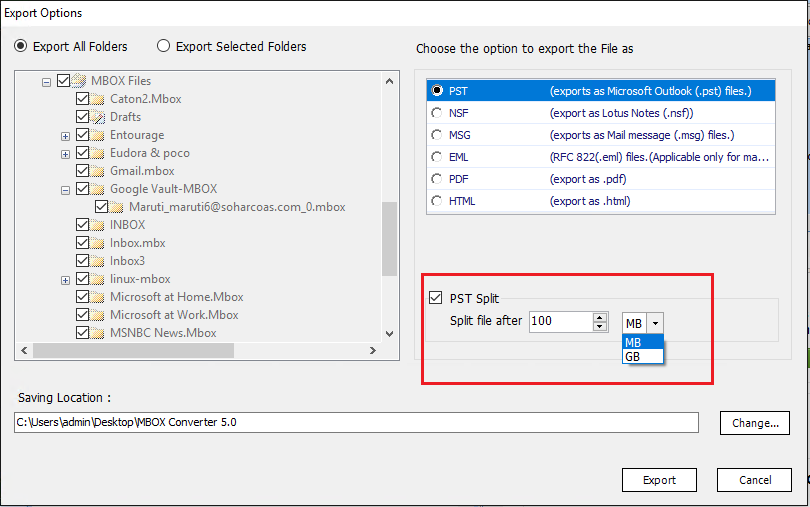Increase split size with up spinner arrow
This screenshot has height=507, width=810.
tap(600, 317)
